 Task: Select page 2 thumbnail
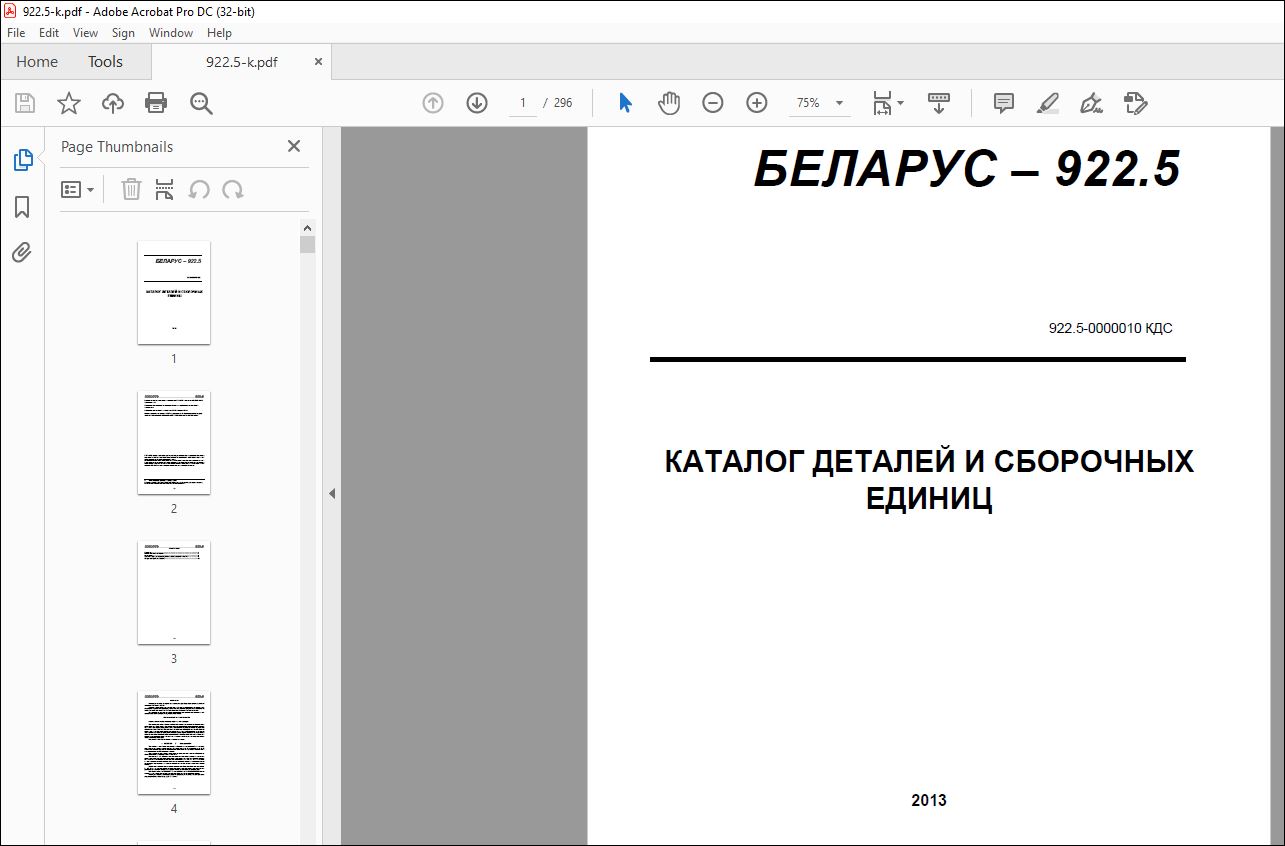174,443
